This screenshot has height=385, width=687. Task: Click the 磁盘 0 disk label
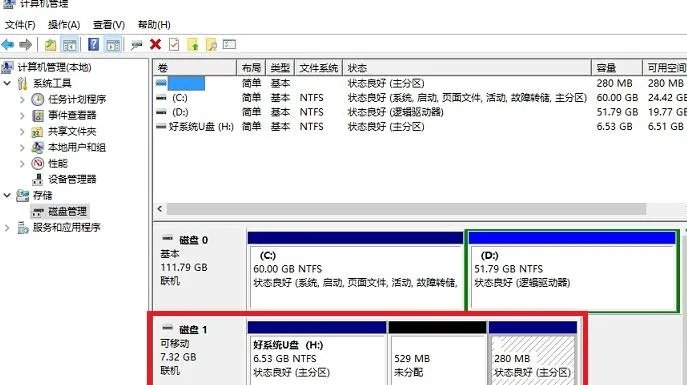tap(193, 240)
